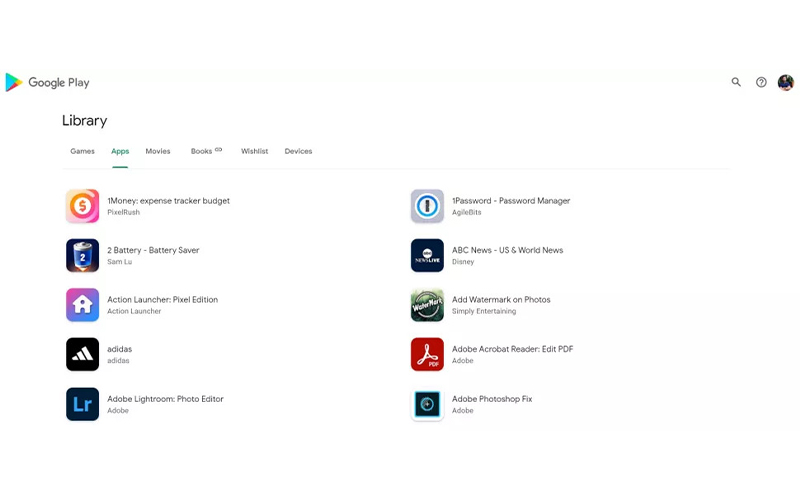Open '2 Battery - Battery Saver' title
Image resolution: width=800 pixels, height=500 pixels.
point(153,250)
